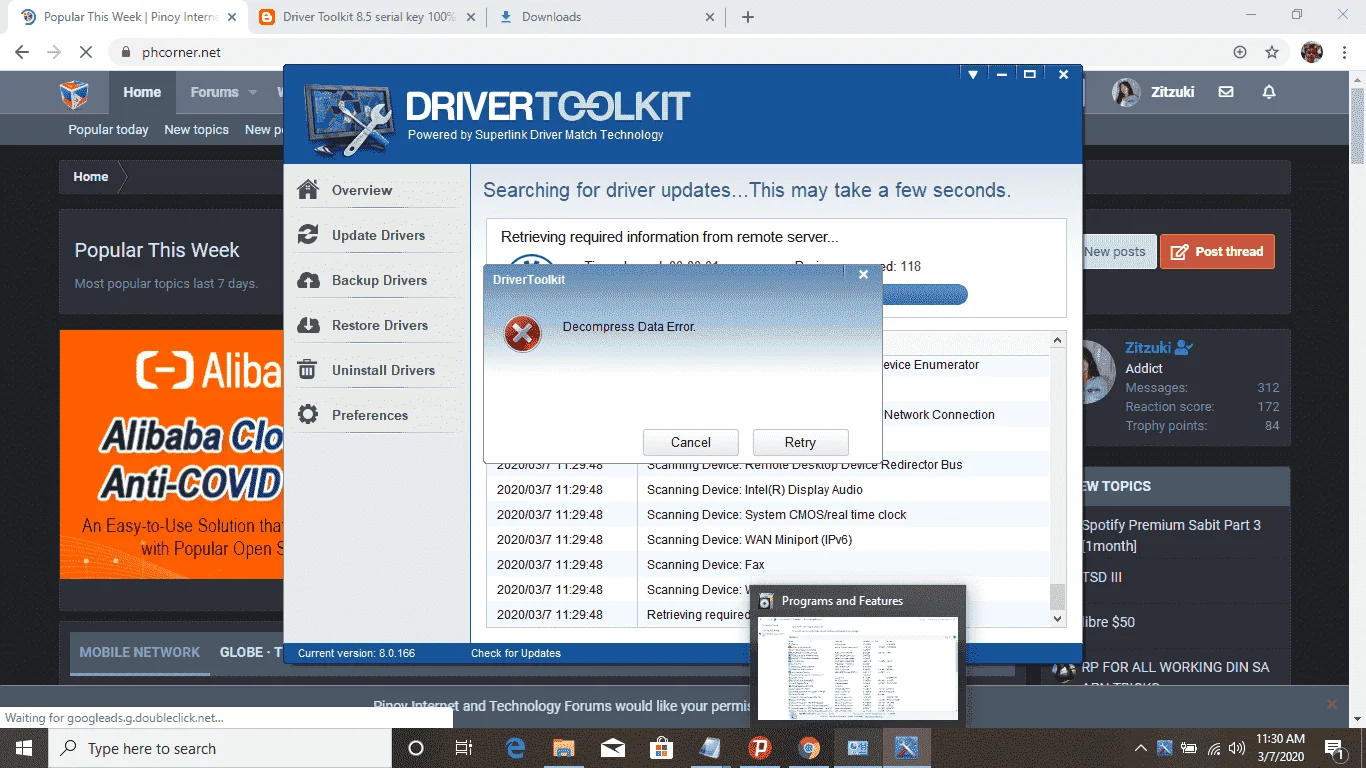Click the volume speaker icon in system tray
This screenshot has width=1366, height=768.
[x=1237, y=748]
